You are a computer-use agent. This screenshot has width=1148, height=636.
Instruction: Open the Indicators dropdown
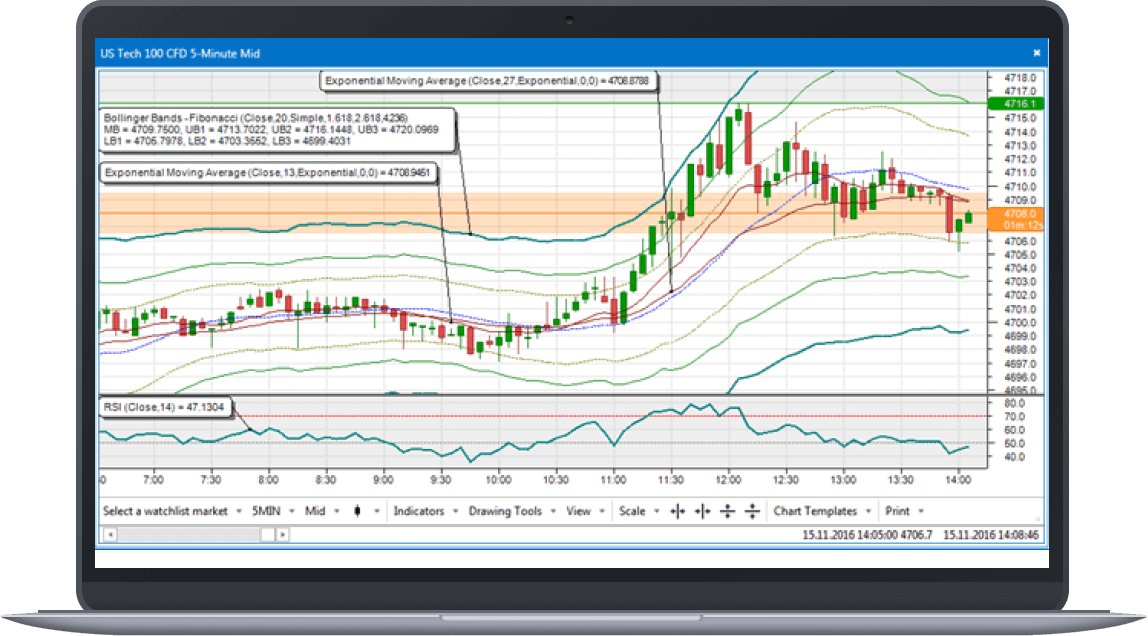[420, 511]
